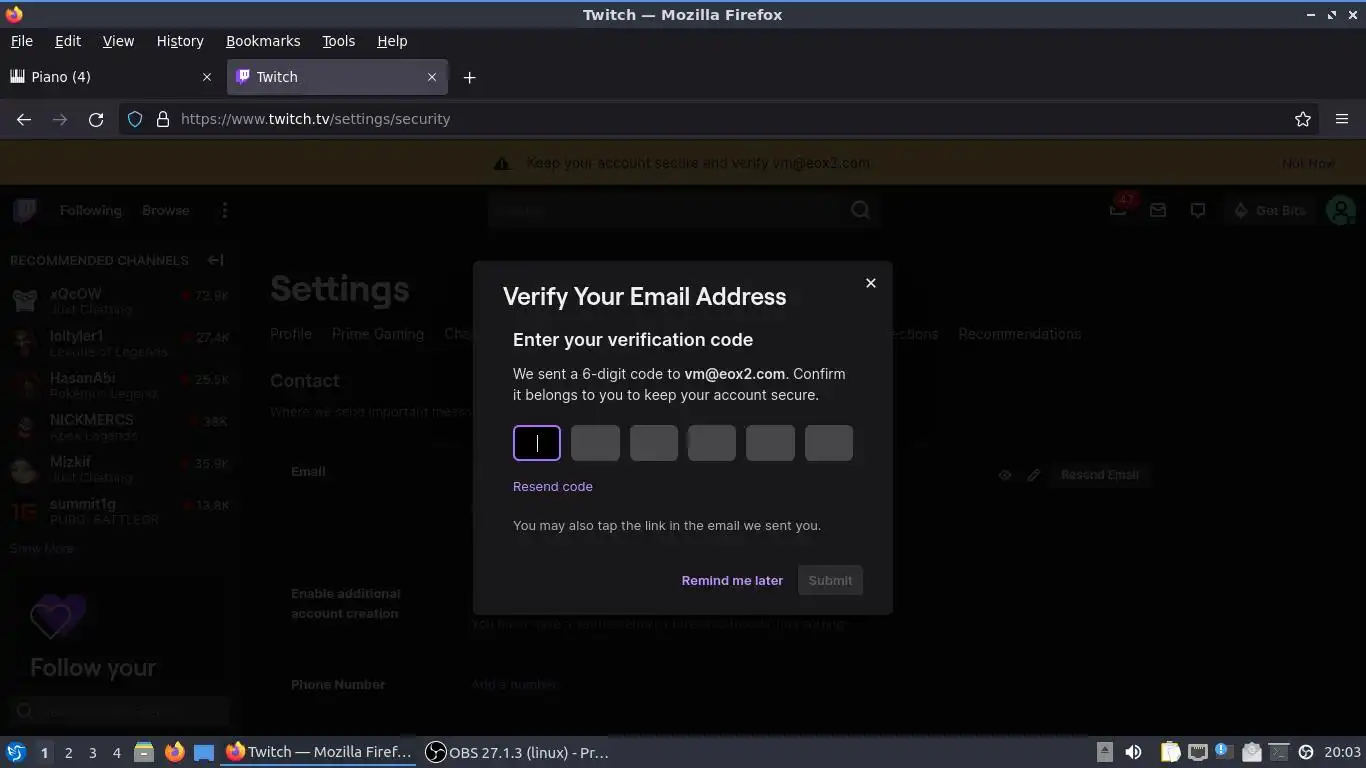Click the pencil edit email icon
Viewport: 1366px width, 768px height.
click(x=1034, y=475)
